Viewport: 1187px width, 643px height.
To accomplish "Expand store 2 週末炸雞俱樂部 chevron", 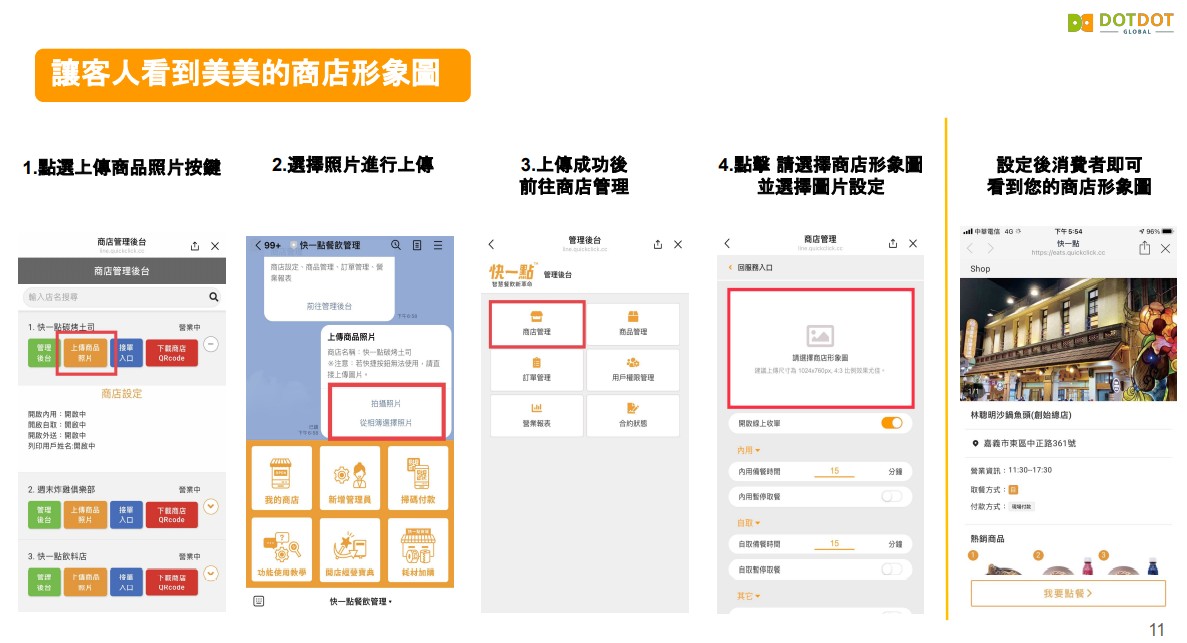I will tap(211, 507).
